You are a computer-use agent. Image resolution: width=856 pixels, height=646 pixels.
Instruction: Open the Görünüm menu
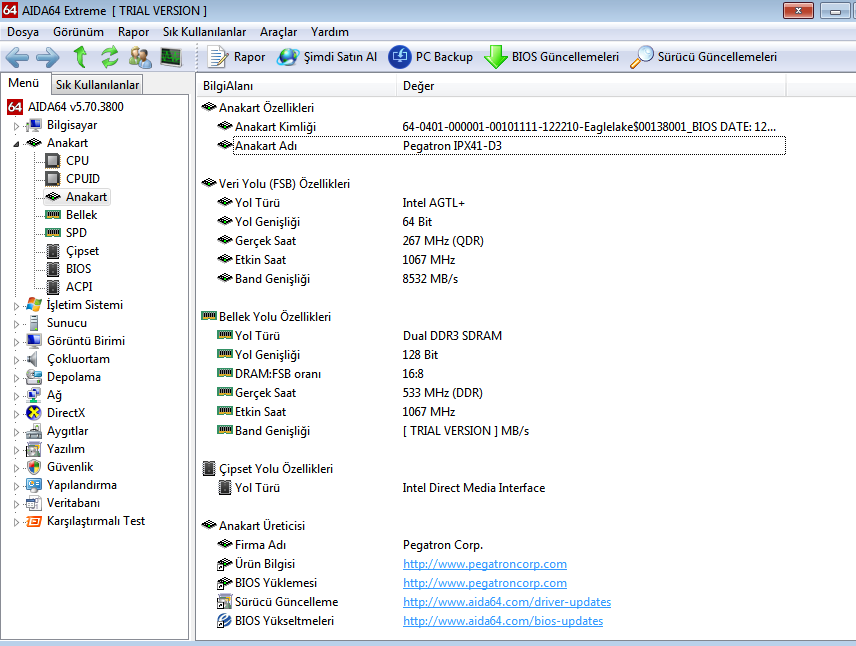[x=79, y=32]
